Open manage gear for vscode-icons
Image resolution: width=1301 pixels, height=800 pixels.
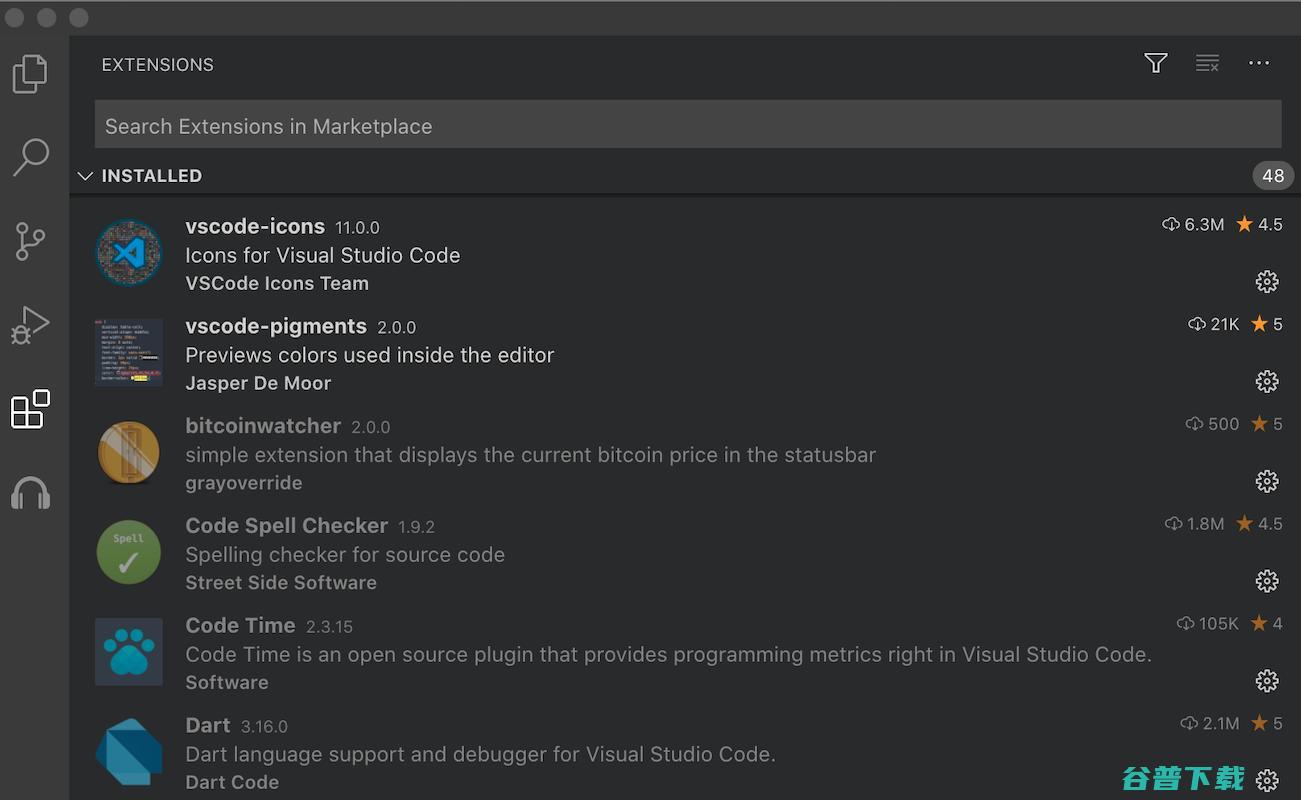(1267, 281)
